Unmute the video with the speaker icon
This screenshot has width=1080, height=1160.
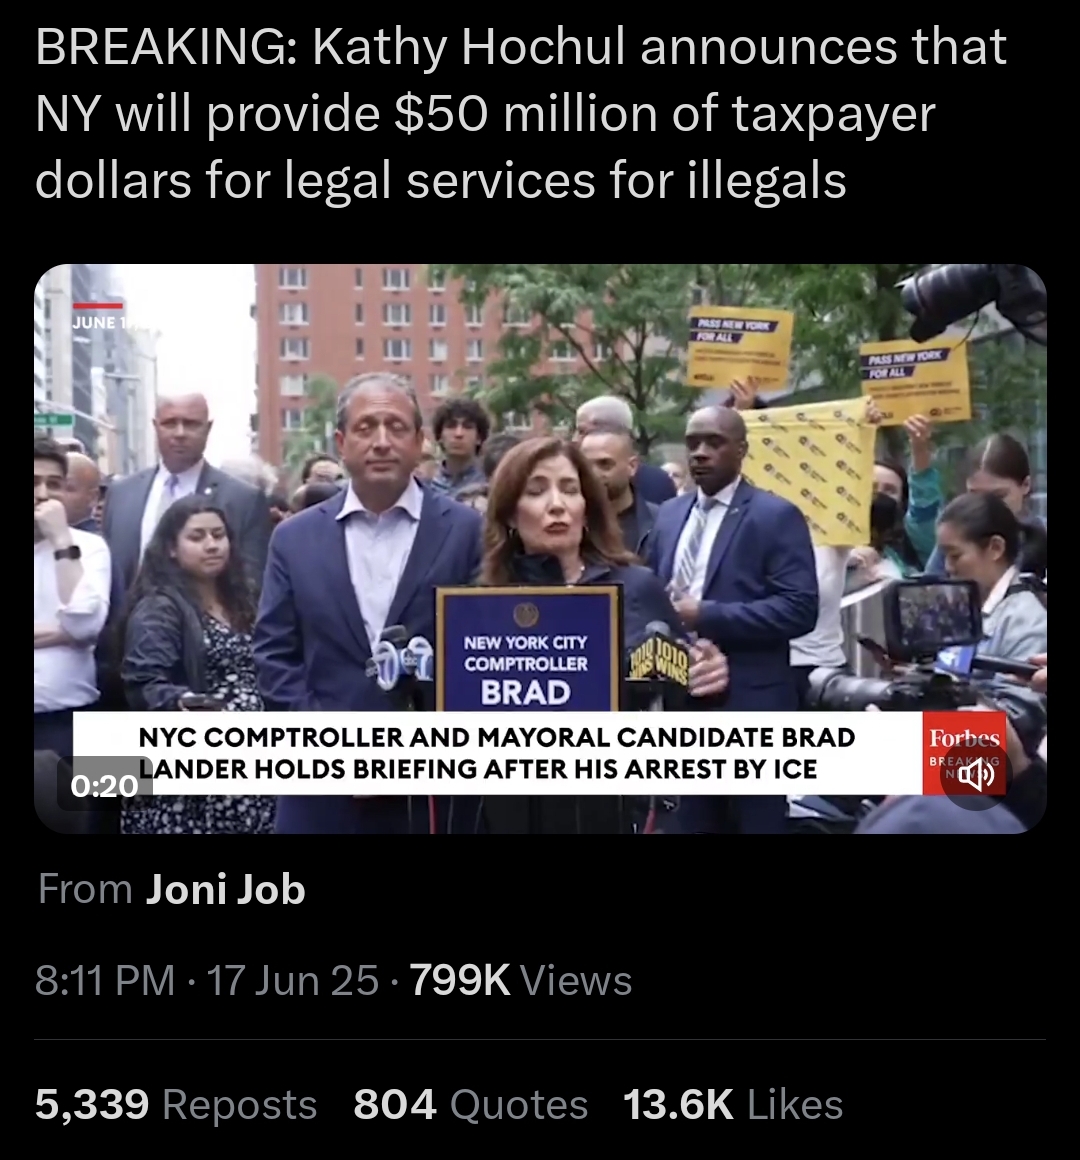(976, 776)
